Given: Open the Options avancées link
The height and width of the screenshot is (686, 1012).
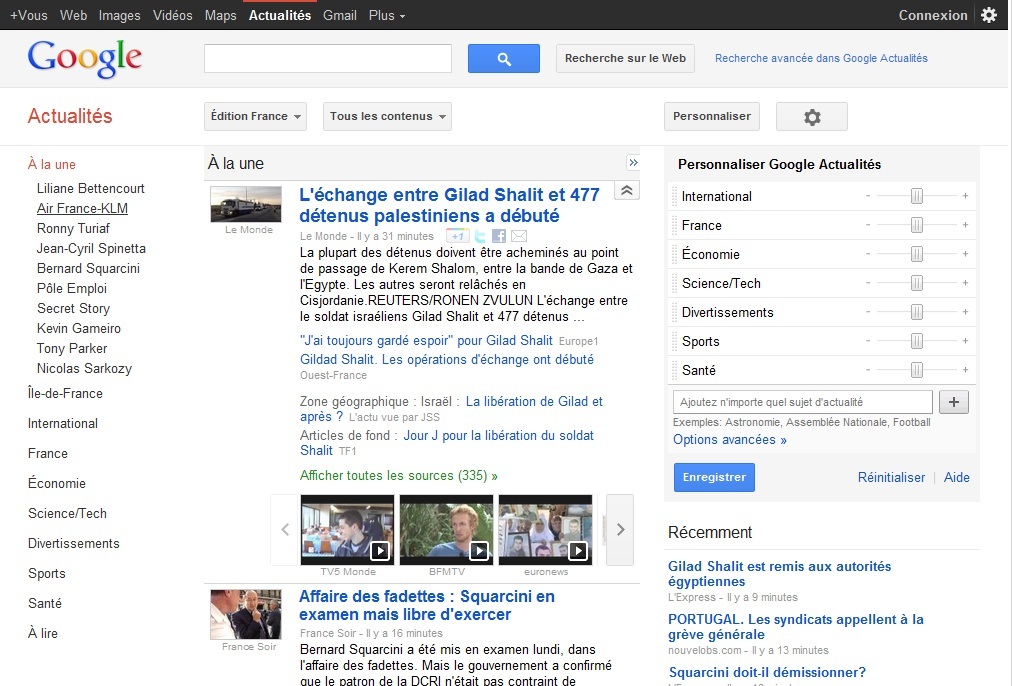Looking at the screenshot, I should pyautogui.click(x=729, y=440).
